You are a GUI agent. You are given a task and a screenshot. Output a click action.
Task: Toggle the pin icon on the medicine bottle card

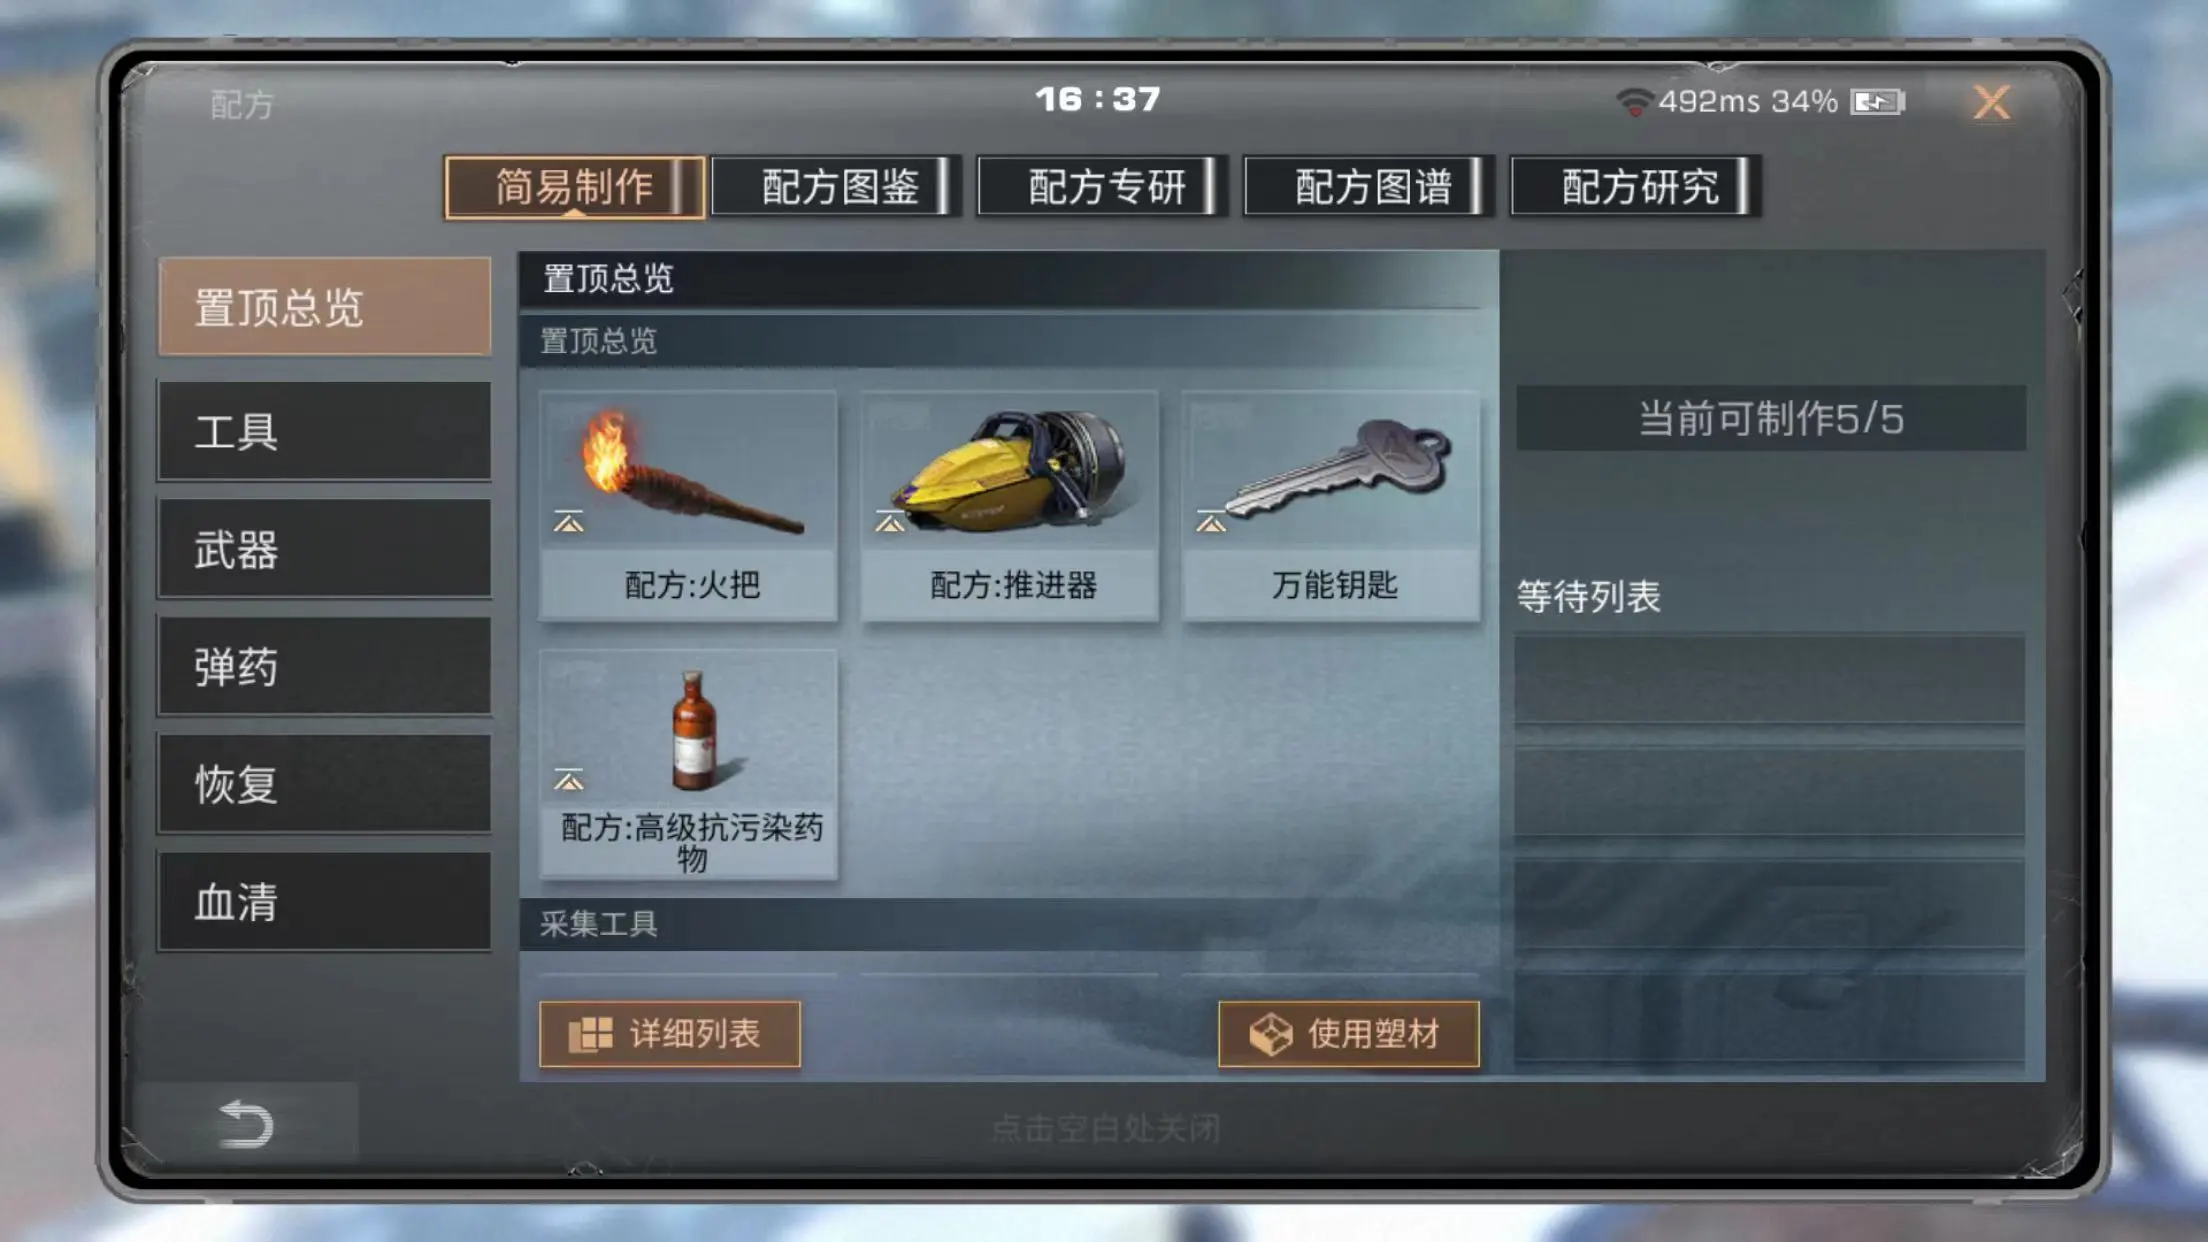click(x=568, y=780)
